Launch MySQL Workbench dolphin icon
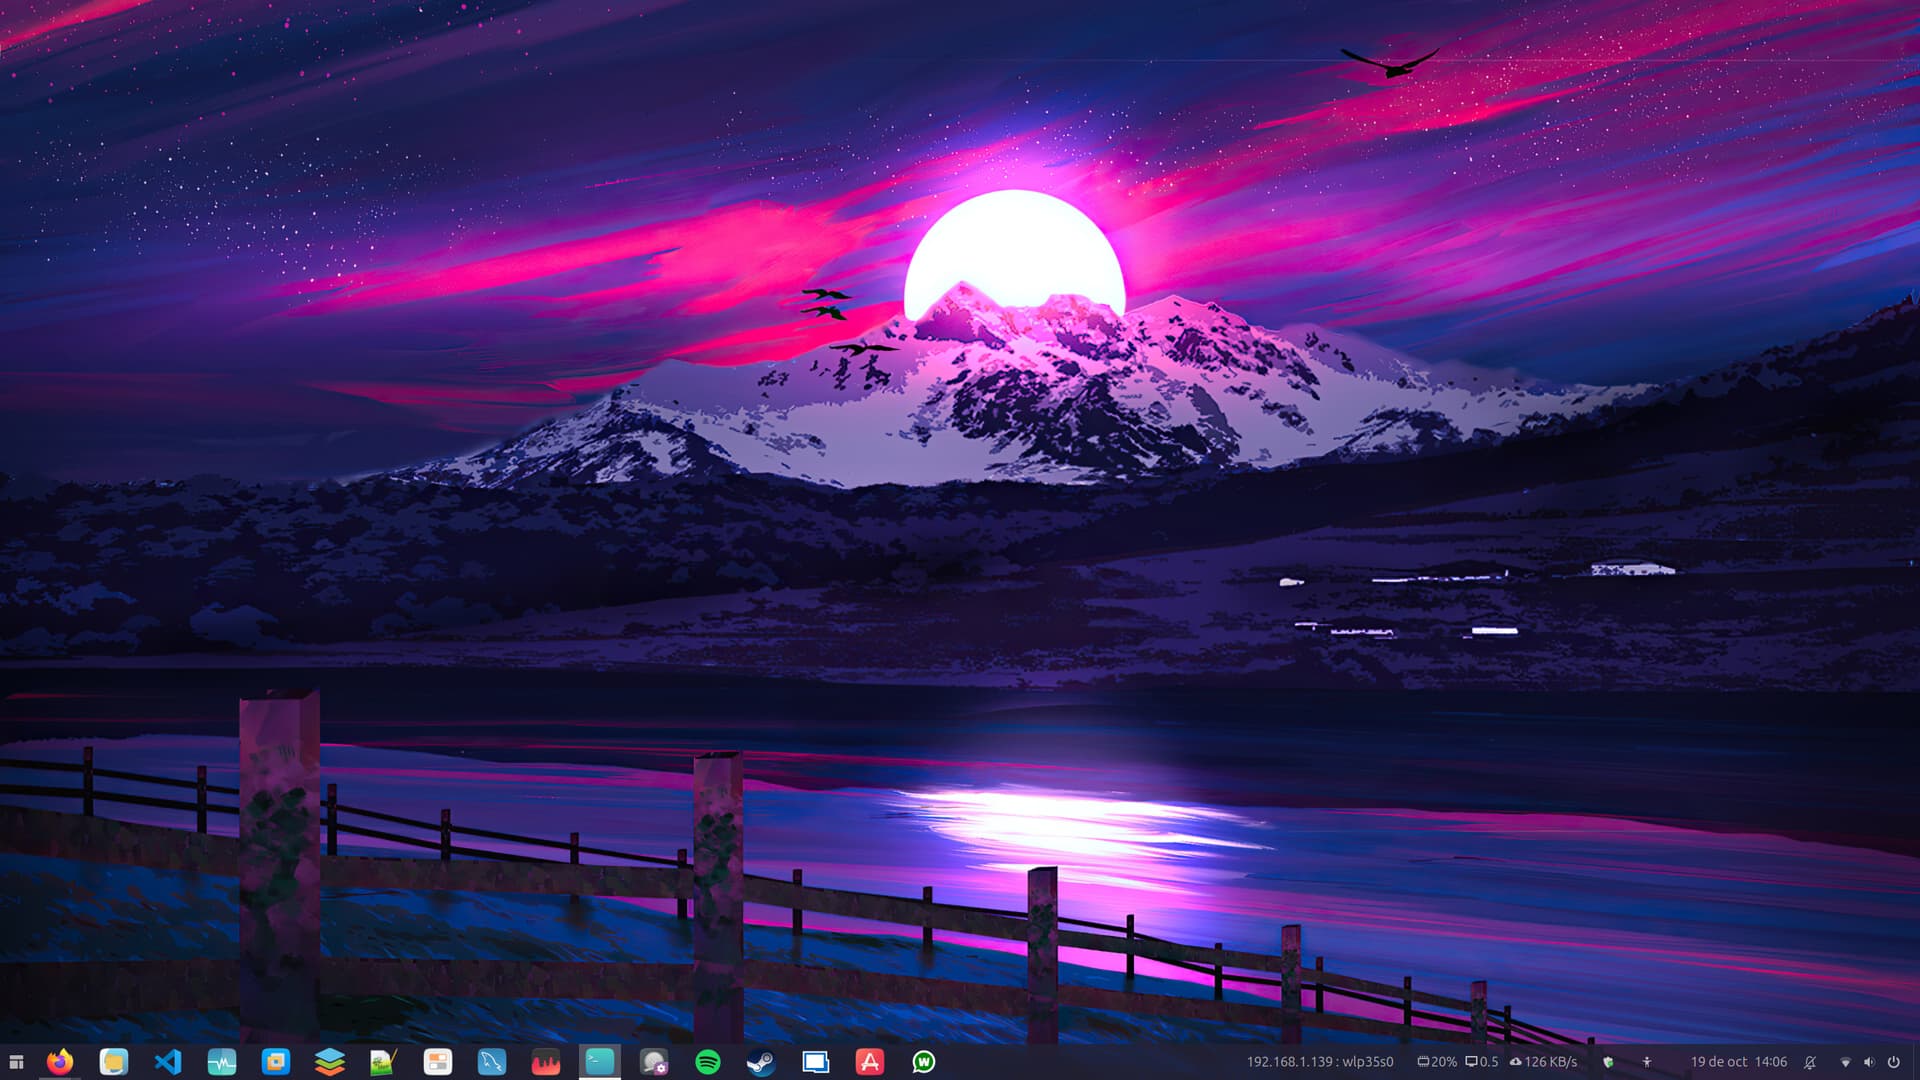This screenshot has height=1080, width=1920. [x=492, y=1062]
